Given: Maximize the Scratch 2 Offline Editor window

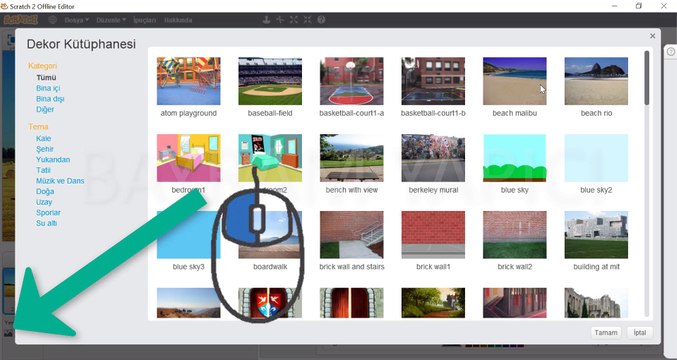Looking at the screenshot, I should pyautogui.click(x=639, y=6).
